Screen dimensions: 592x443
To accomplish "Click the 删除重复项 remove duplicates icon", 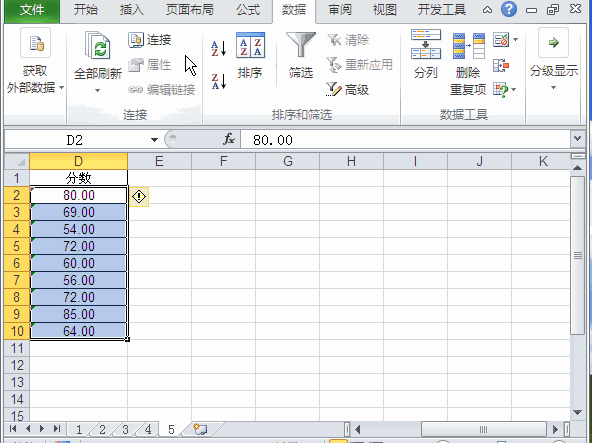I will [468, 62].
